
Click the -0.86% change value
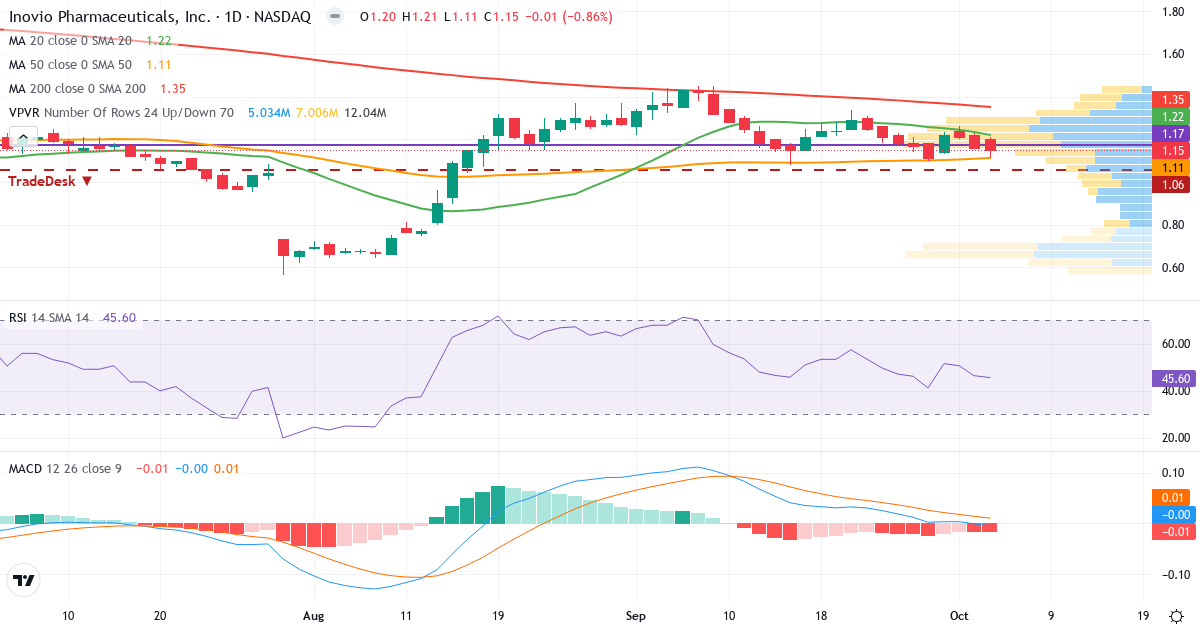586,17
